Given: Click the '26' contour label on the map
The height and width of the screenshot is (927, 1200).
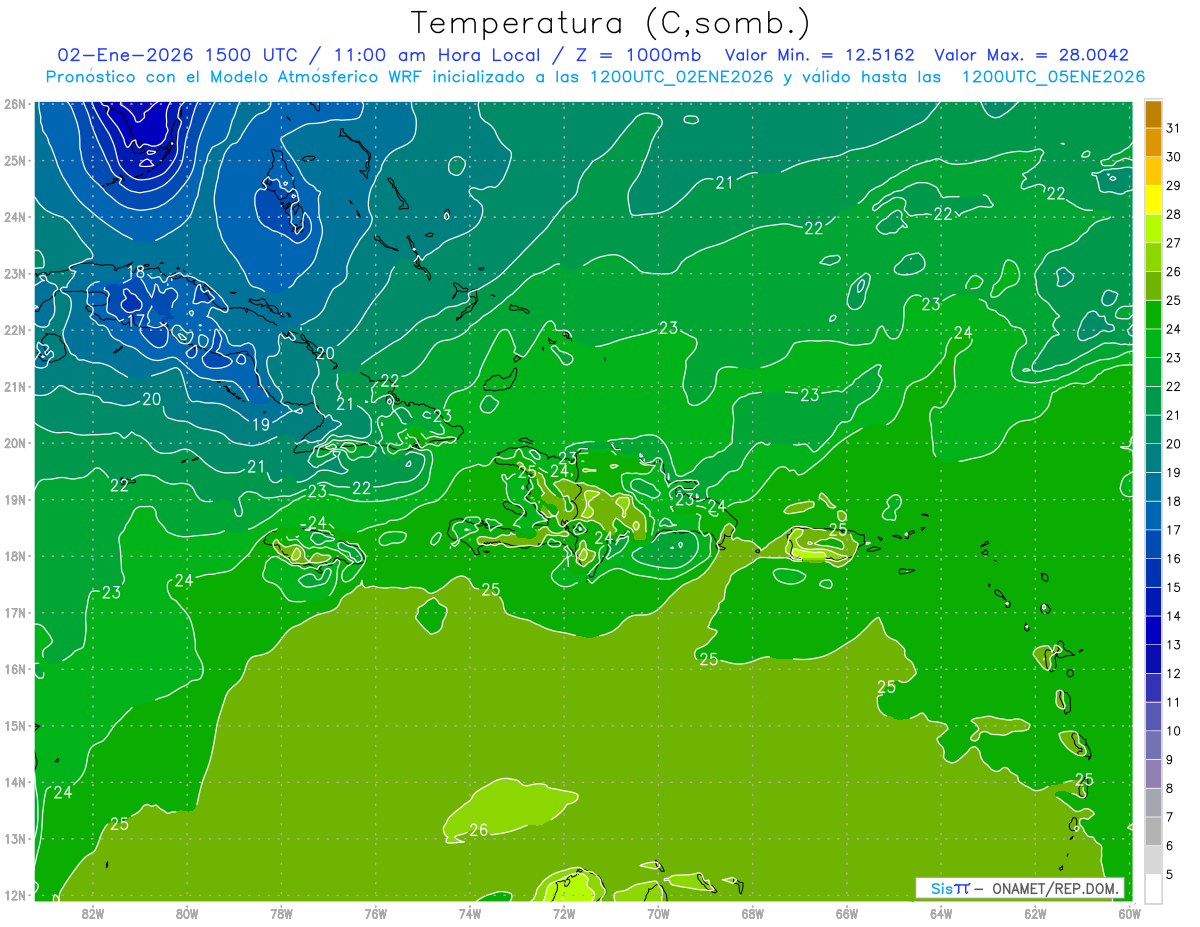Looking at the screenshot, I should pyautogui.click(x=479, y=830).
